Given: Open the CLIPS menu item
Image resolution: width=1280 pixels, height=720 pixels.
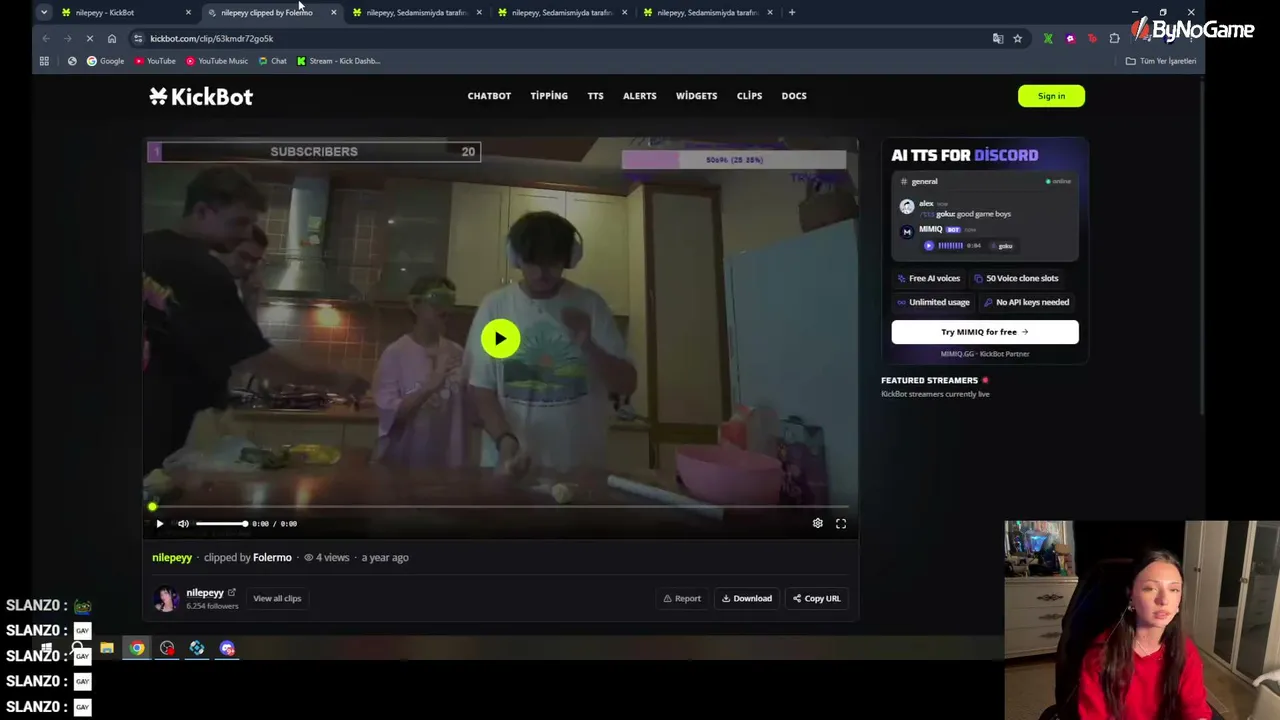Looking at the screenshot, I should (x=749, y=96).
